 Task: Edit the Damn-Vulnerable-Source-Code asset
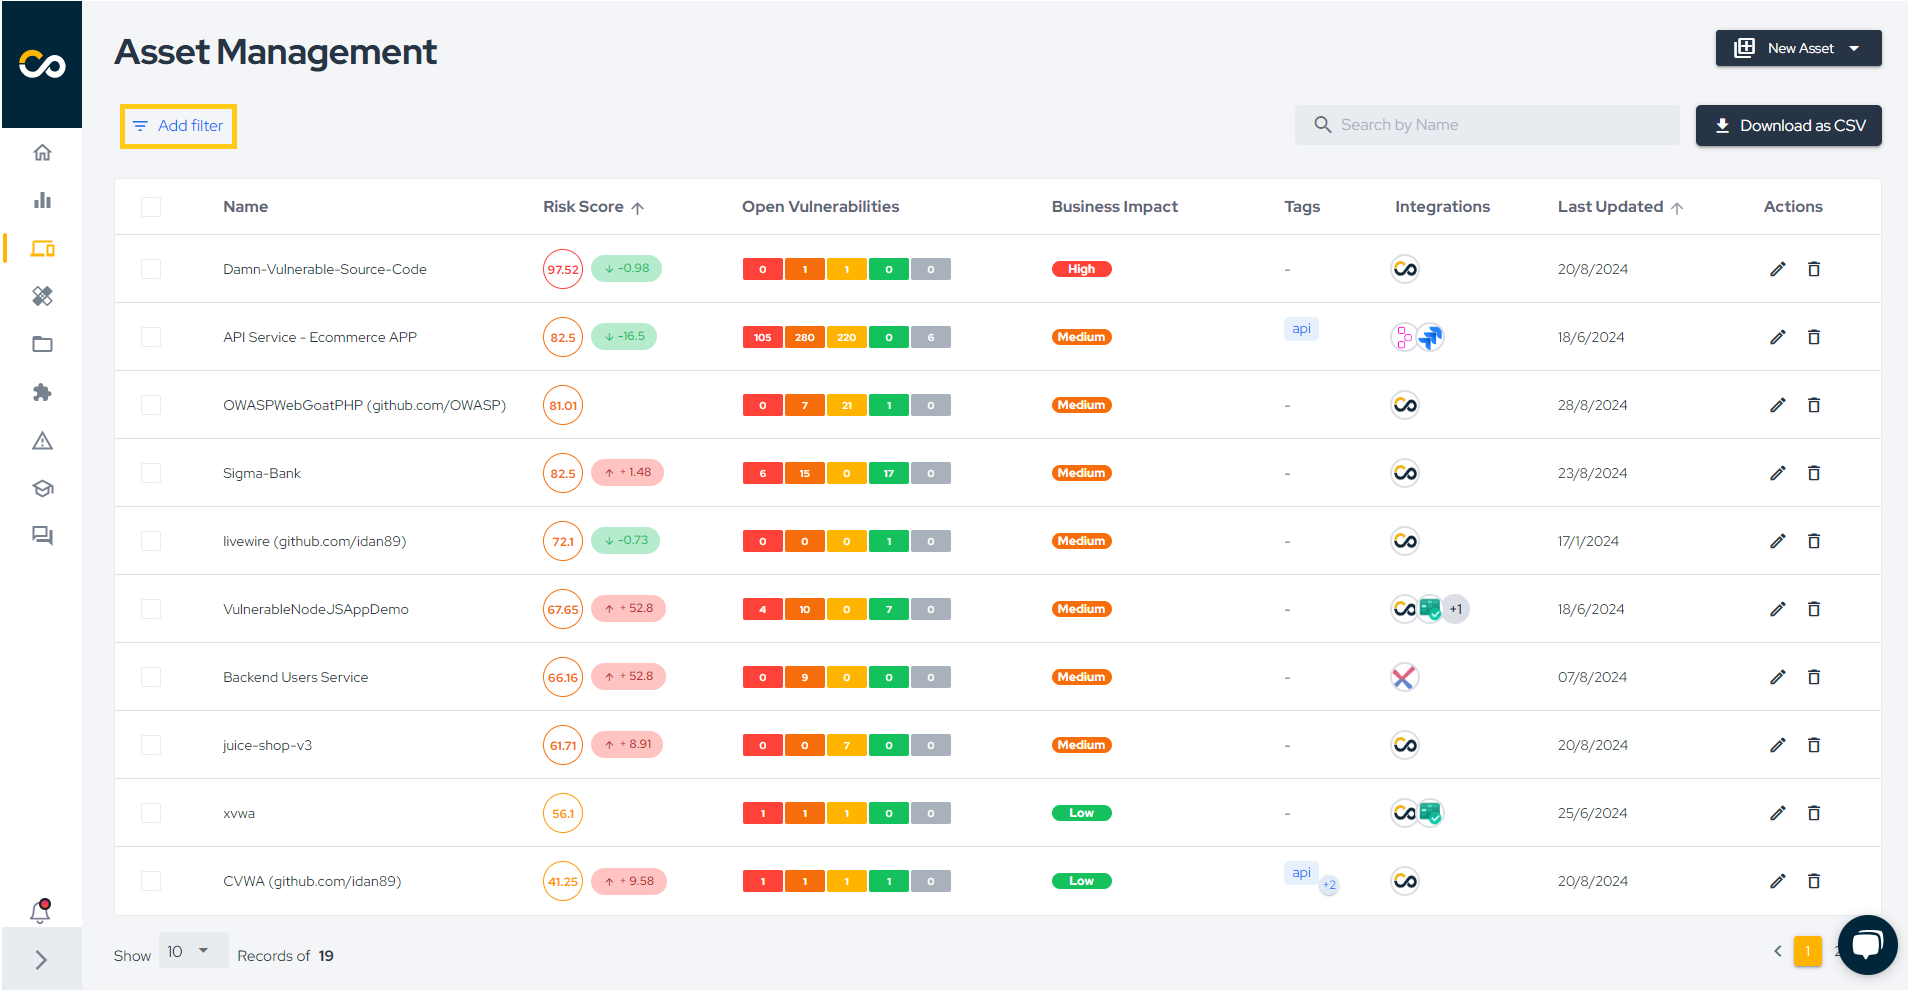pos(1777,269)
